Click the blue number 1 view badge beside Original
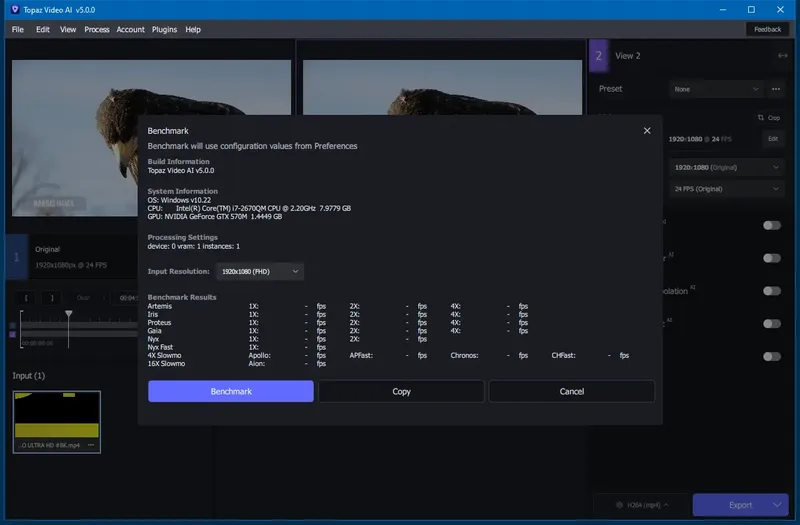 [17, 257]
